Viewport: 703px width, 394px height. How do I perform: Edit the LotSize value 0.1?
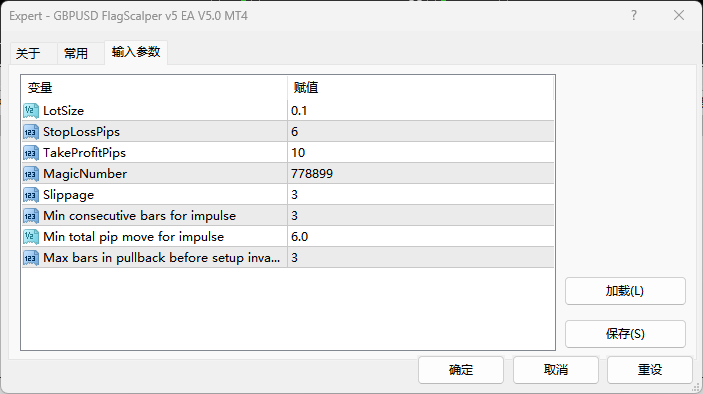421,111
